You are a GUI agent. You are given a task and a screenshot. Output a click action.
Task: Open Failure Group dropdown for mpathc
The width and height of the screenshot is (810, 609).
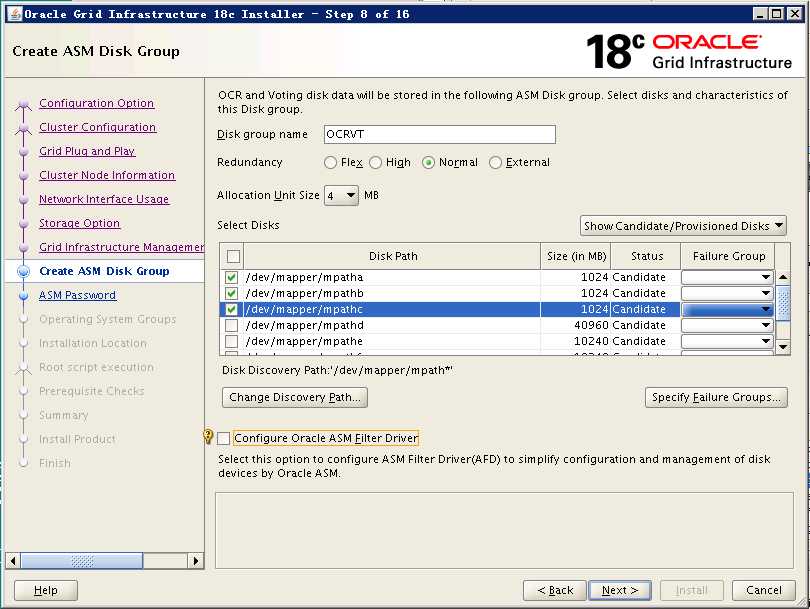click(727, 309)
